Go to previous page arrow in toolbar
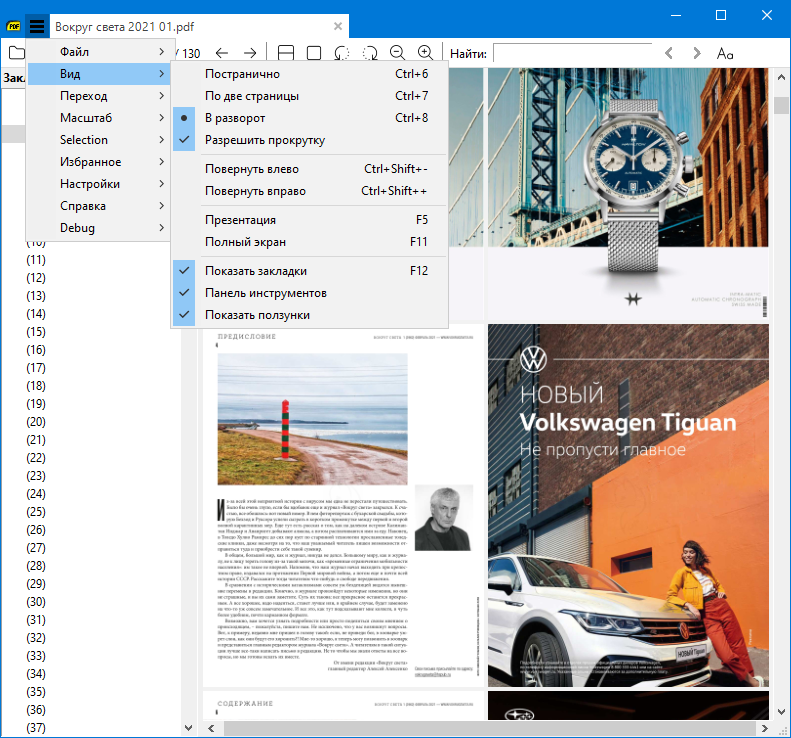 coord(221,52)
